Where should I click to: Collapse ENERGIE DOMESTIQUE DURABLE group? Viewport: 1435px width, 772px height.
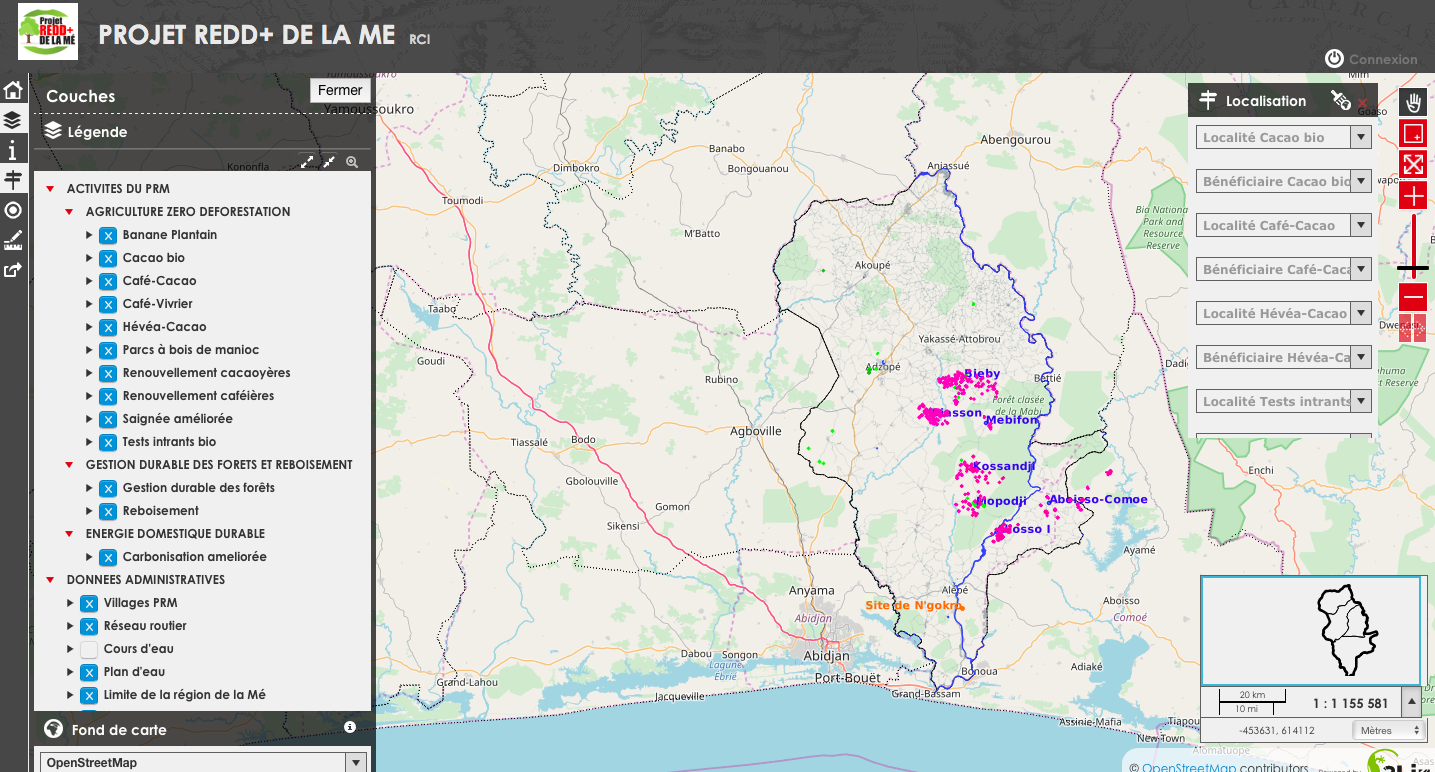tap(69, 534)
